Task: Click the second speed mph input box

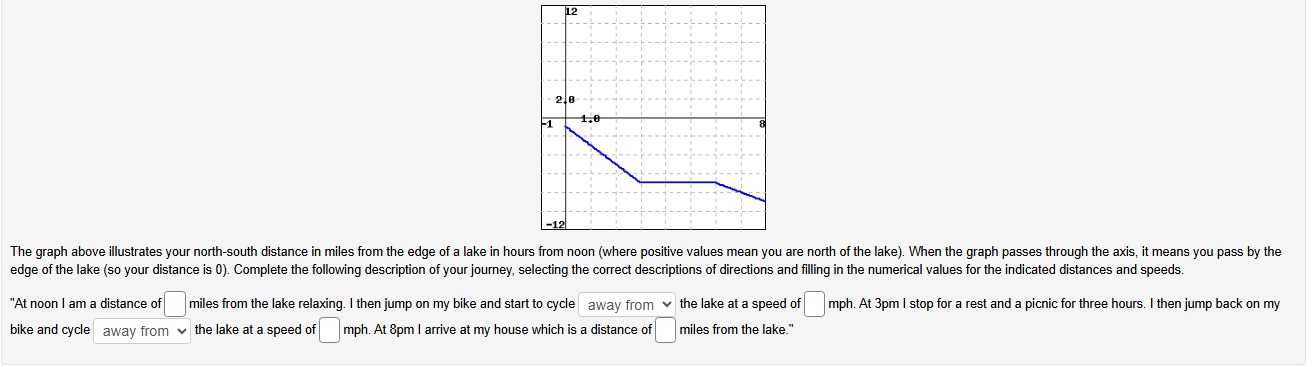Action: (329, 329)
